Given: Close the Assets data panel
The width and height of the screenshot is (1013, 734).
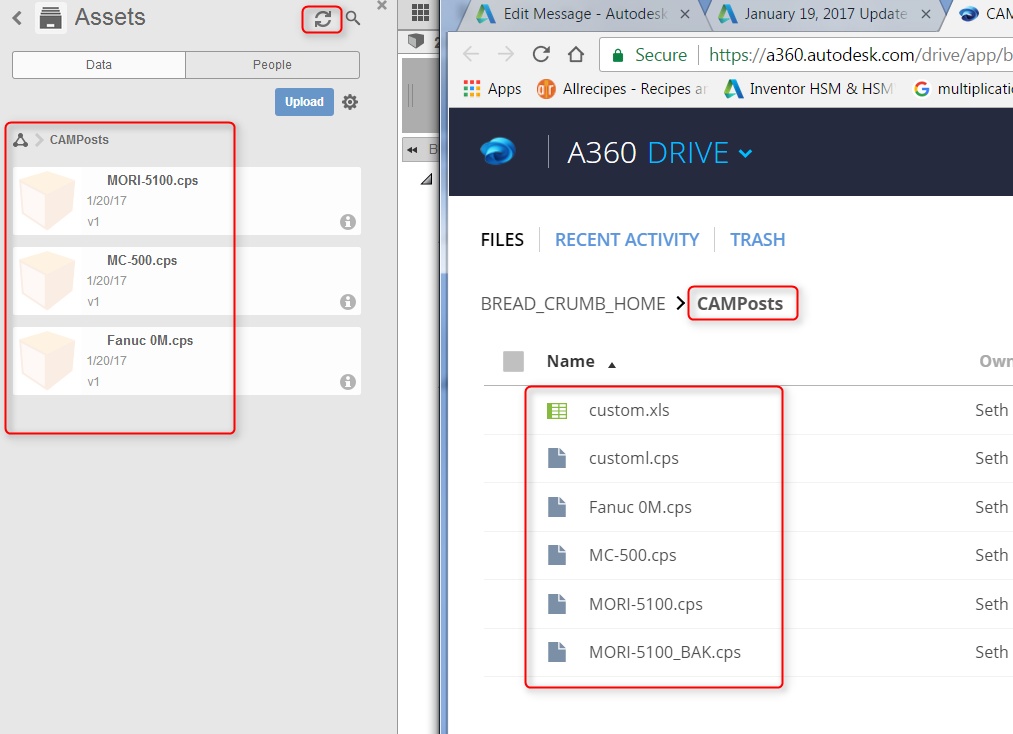Looking at the screenshot, I should (x=382, y=5).
